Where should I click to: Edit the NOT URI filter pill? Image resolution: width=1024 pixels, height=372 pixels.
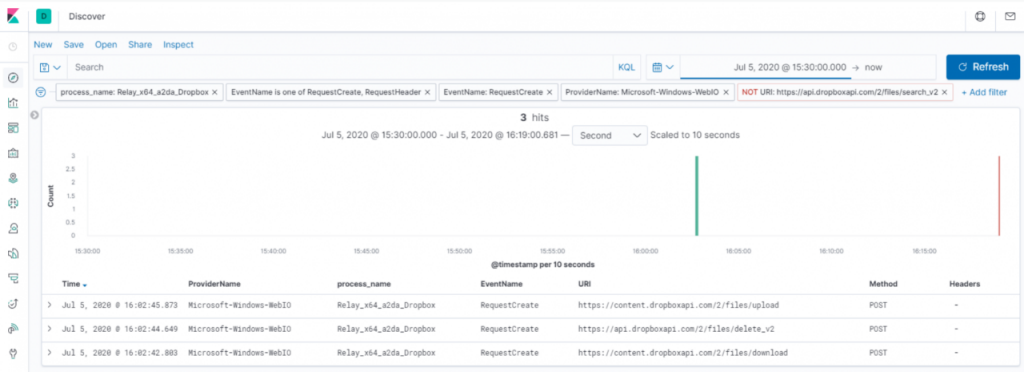[840, 93]
